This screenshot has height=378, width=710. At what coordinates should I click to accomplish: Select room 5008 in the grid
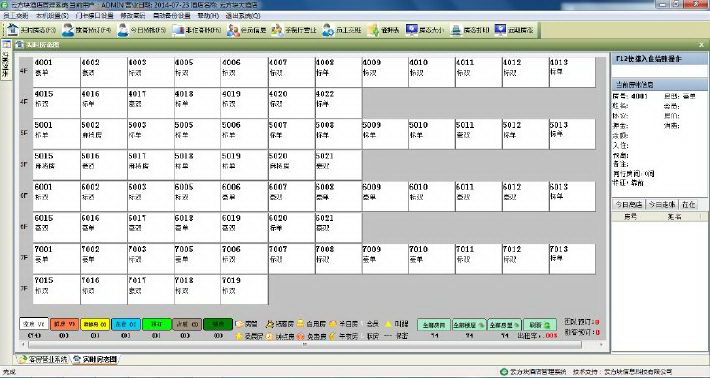tap(338, 134)
